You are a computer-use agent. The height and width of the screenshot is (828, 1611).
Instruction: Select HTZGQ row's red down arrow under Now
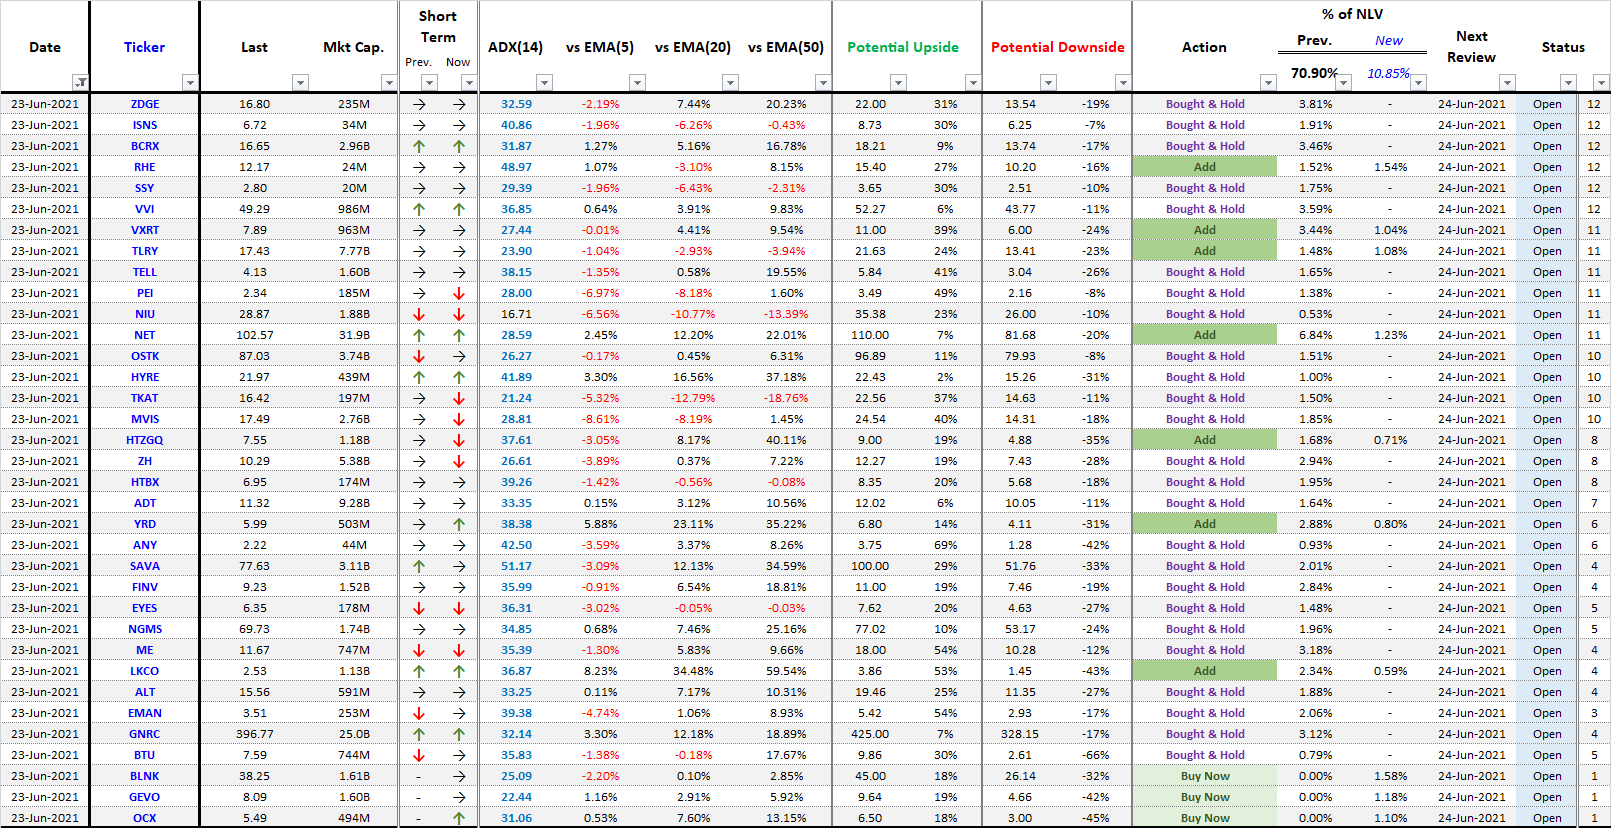point(459,440)
